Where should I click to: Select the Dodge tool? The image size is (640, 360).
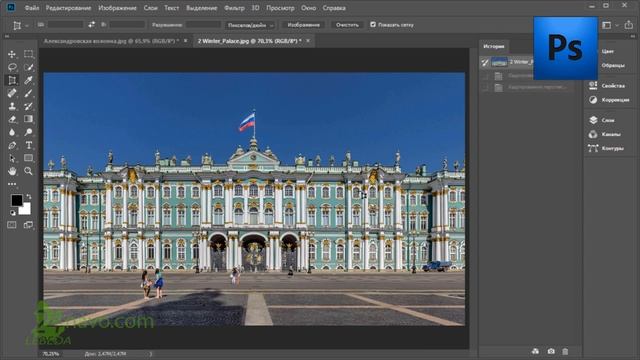[x=29, y=132]
